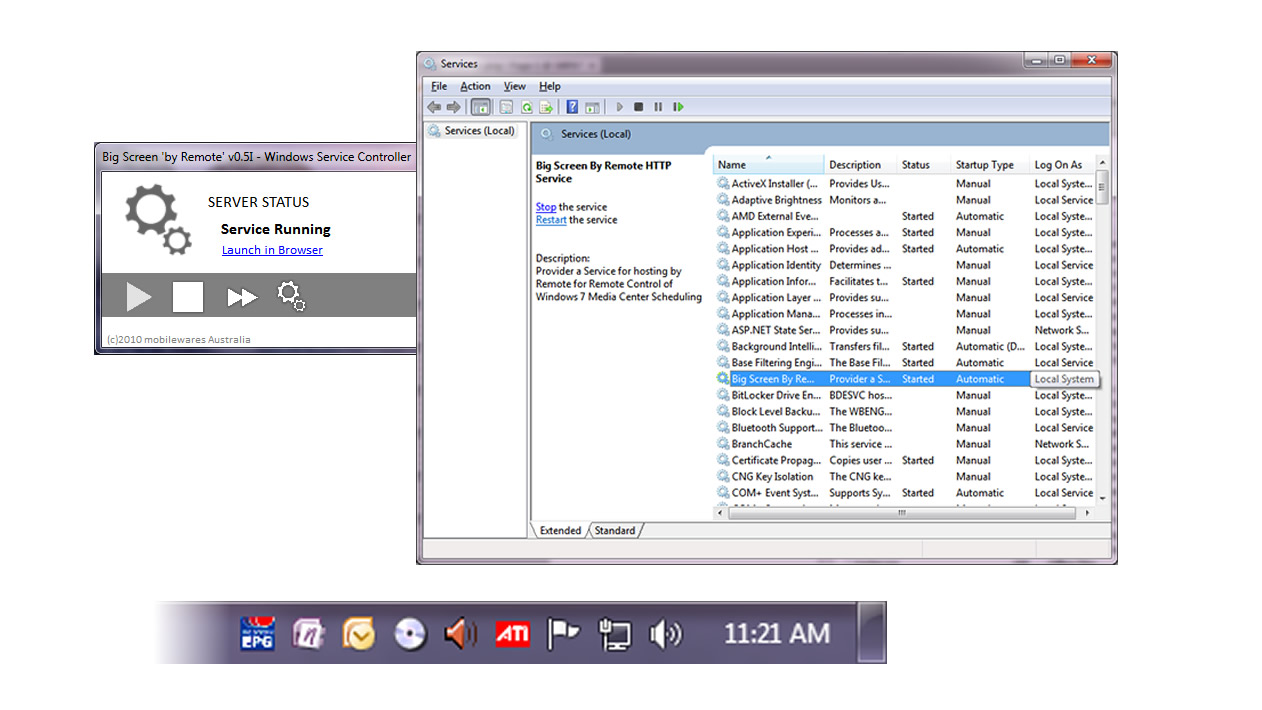Switch to the Extended tab
Screen dimensions: 1262x710
[560, 531]
